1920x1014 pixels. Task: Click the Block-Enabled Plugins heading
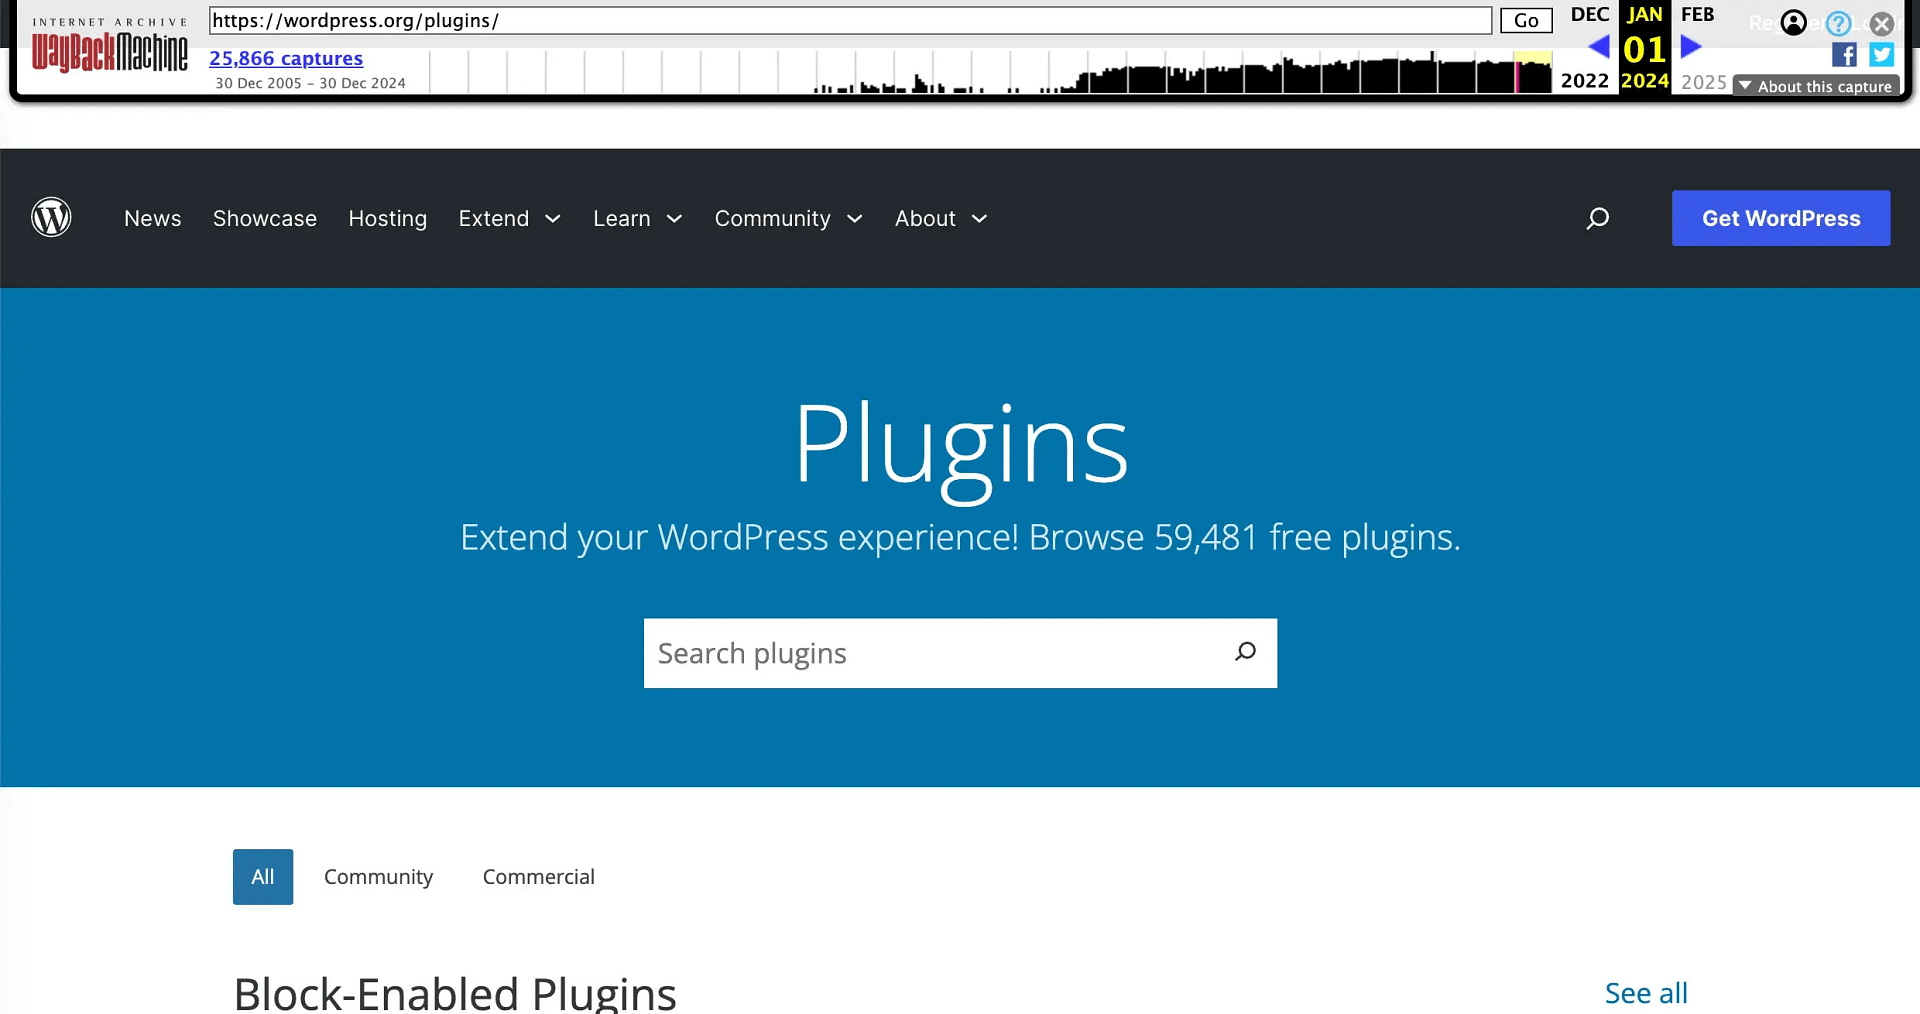tap(455, 994)
